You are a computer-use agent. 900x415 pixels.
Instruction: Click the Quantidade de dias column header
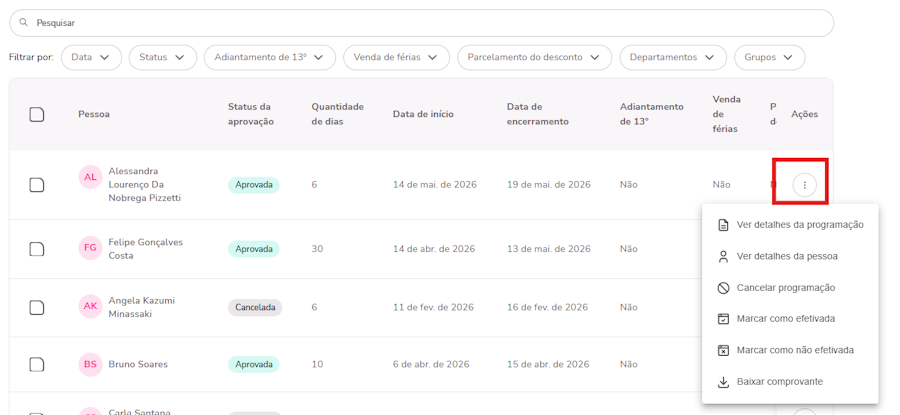pyautogui.click(x=338, y=114)
